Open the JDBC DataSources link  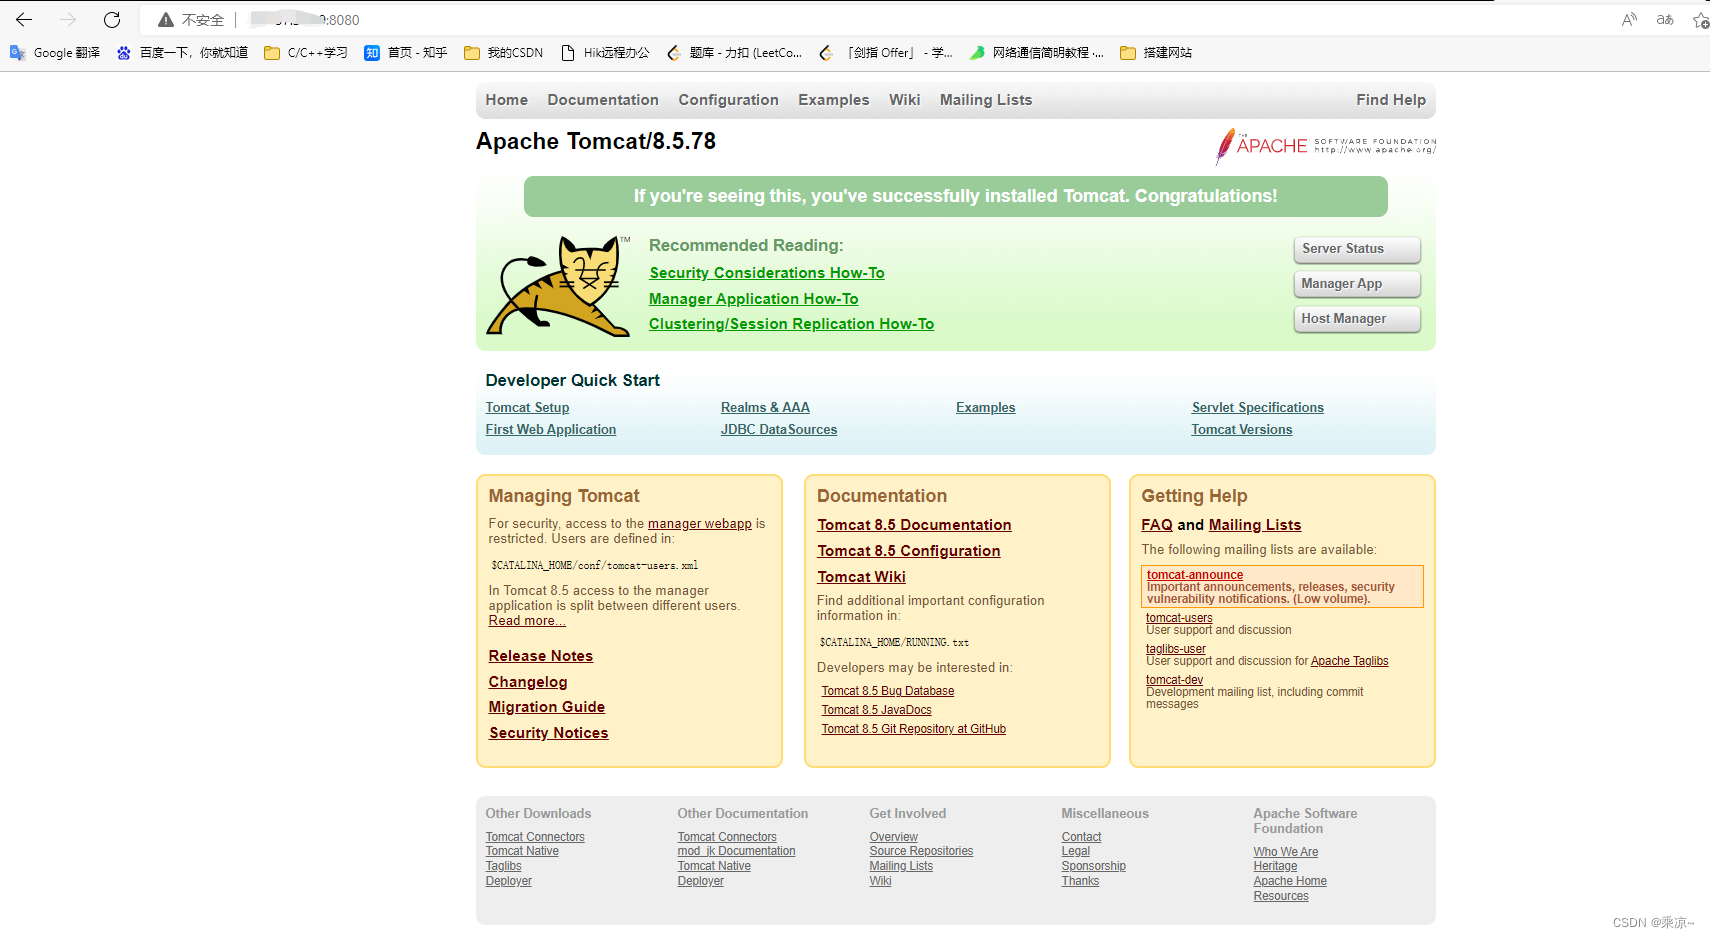(779, 430)
